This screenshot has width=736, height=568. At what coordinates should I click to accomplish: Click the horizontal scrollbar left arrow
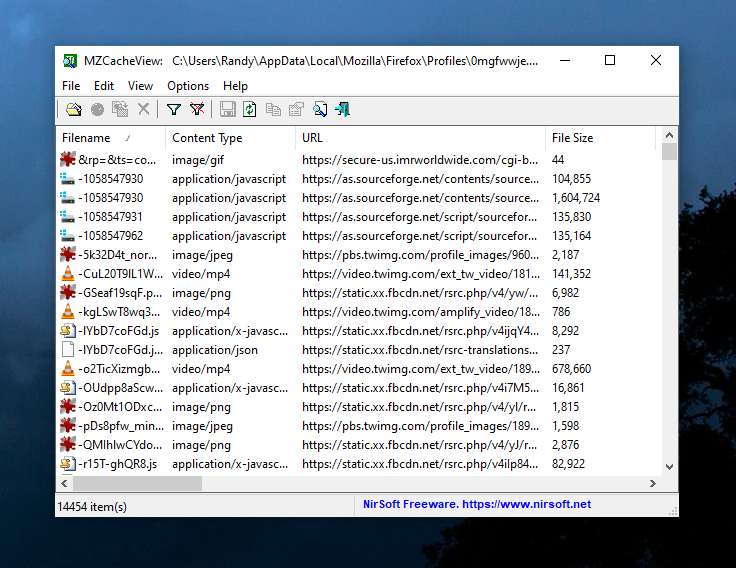(65, 484)
